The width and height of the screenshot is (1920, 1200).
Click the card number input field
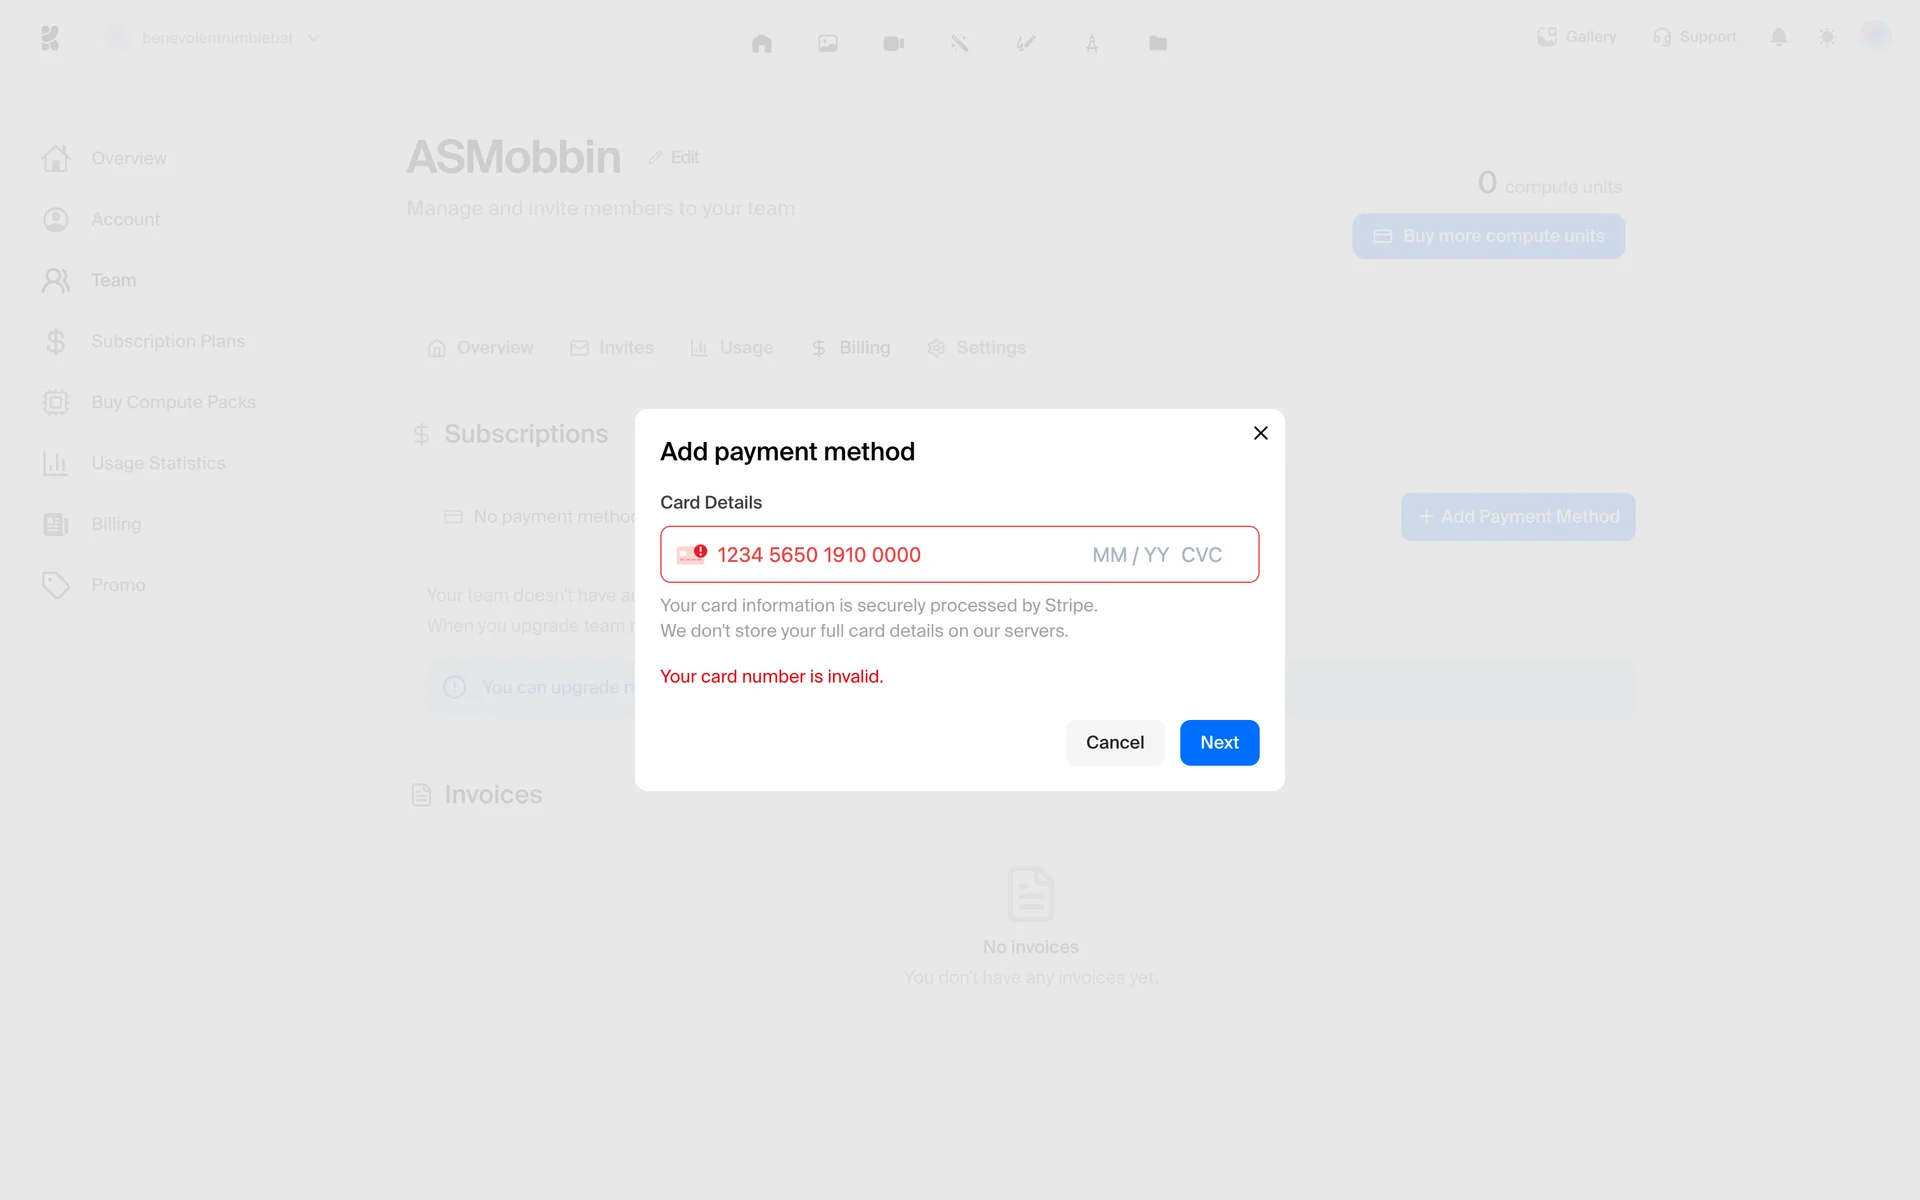880,555
